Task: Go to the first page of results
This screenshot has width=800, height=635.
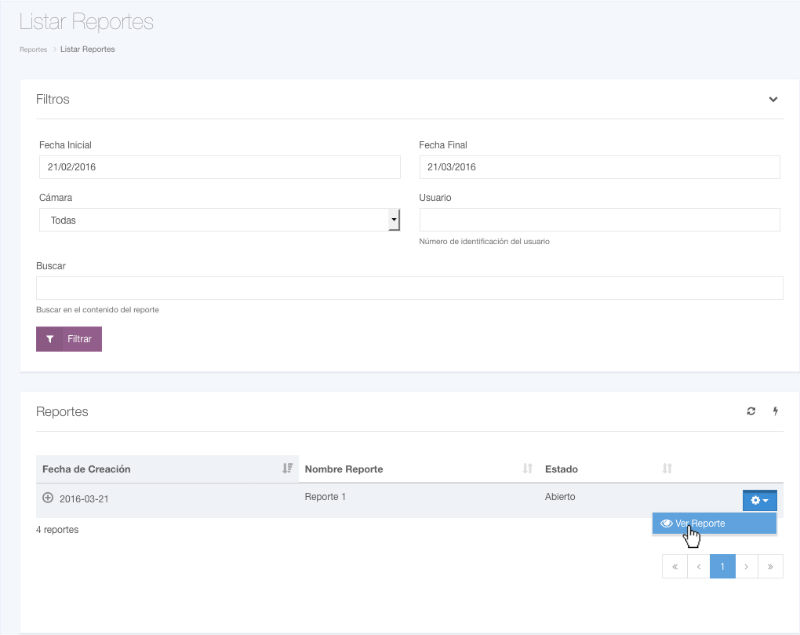Action: click(674, 567)
